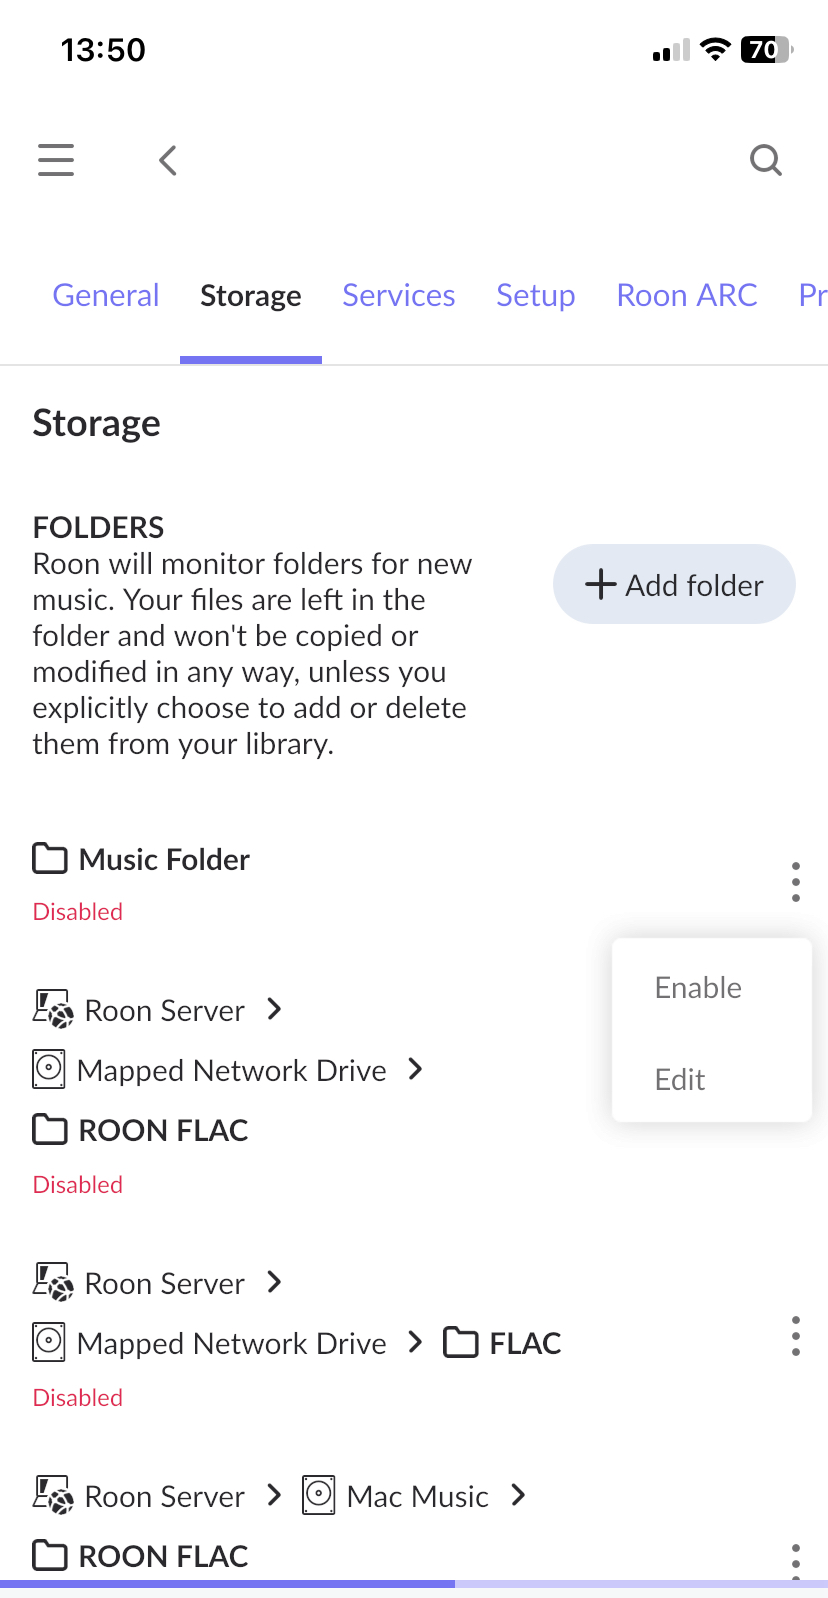Expand the first Roon Server chevron

[x=275, y=1009]
